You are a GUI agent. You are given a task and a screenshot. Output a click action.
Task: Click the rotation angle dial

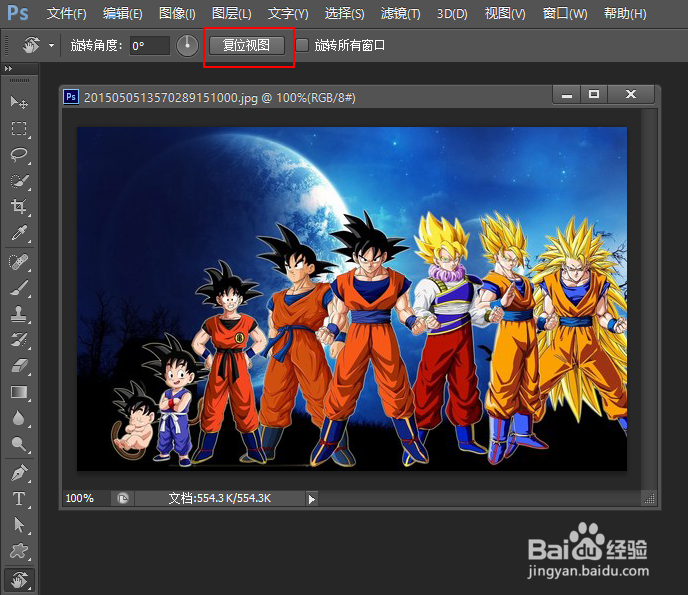[187, 46]
